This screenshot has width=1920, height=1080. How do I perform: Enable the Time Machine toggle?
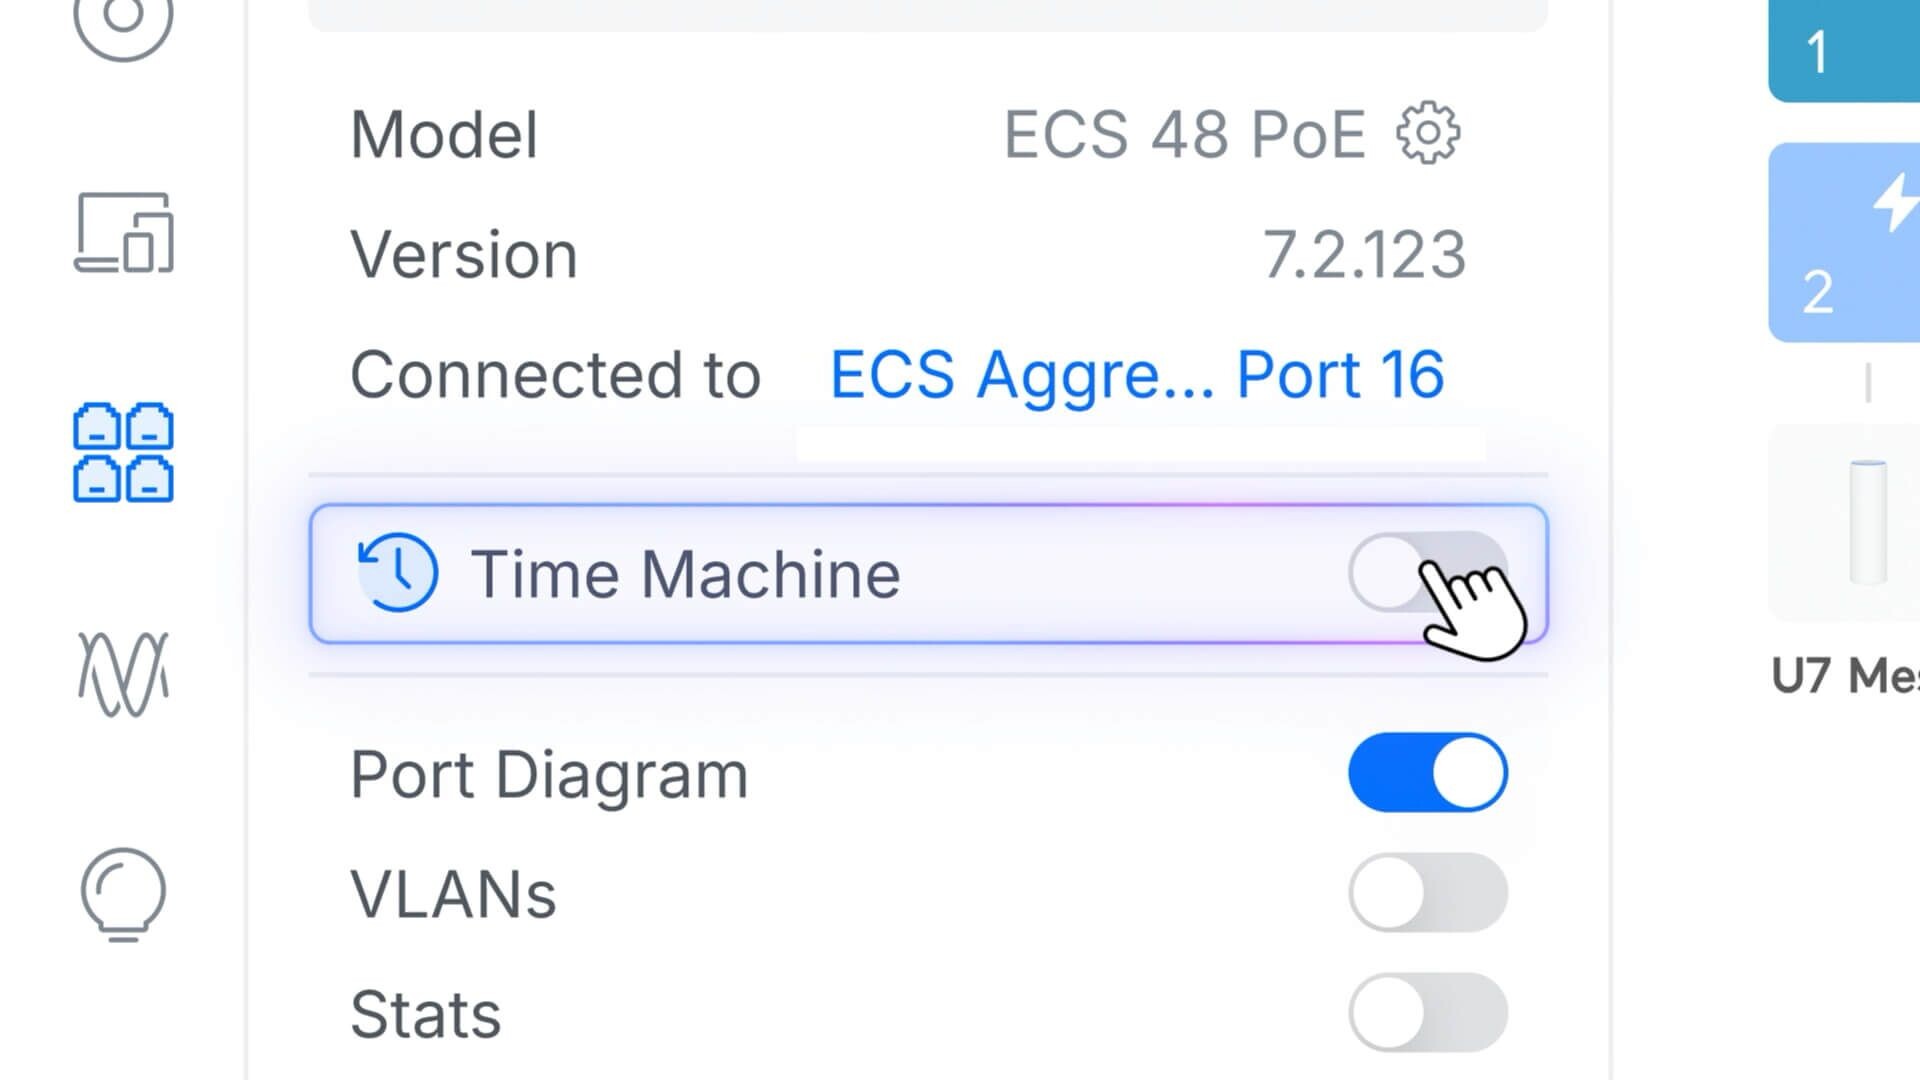(x=1427, y=573)
